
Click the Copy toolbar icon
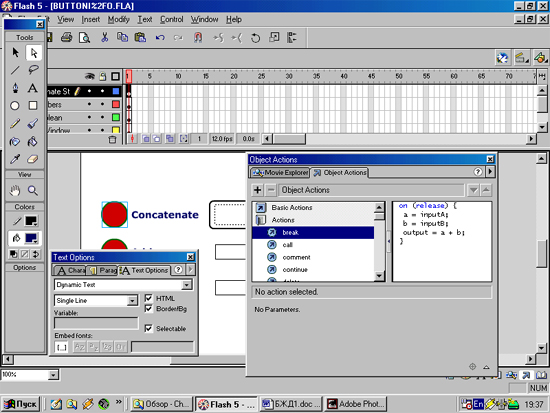click(122, 37)
